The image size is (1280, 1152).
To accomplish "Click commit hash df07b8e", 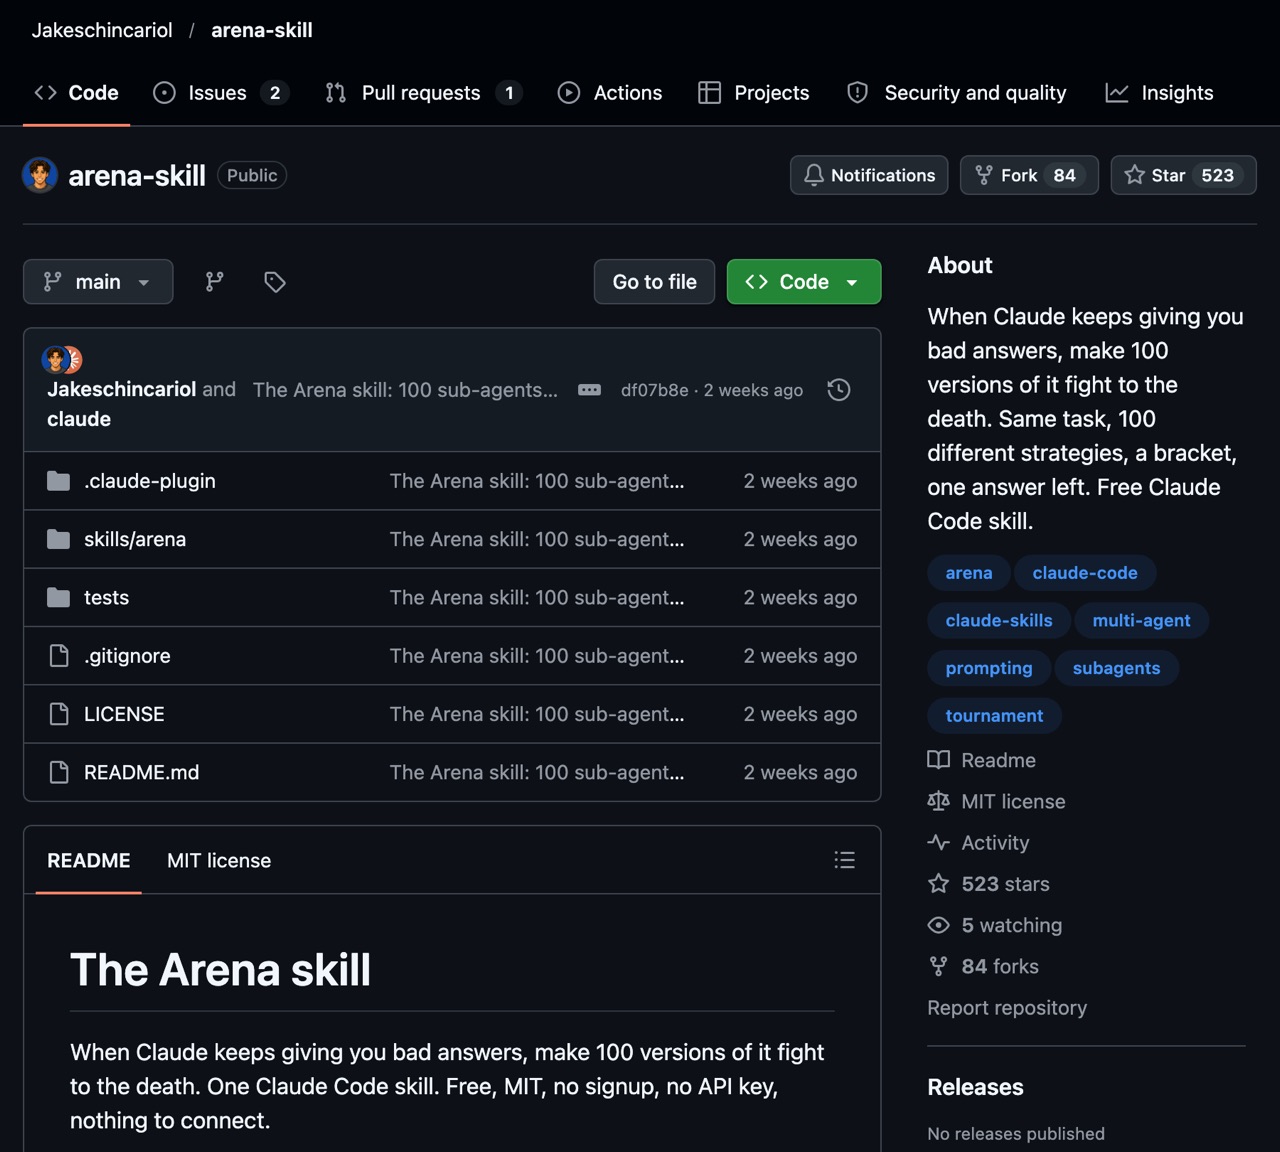I will [654, 390].
